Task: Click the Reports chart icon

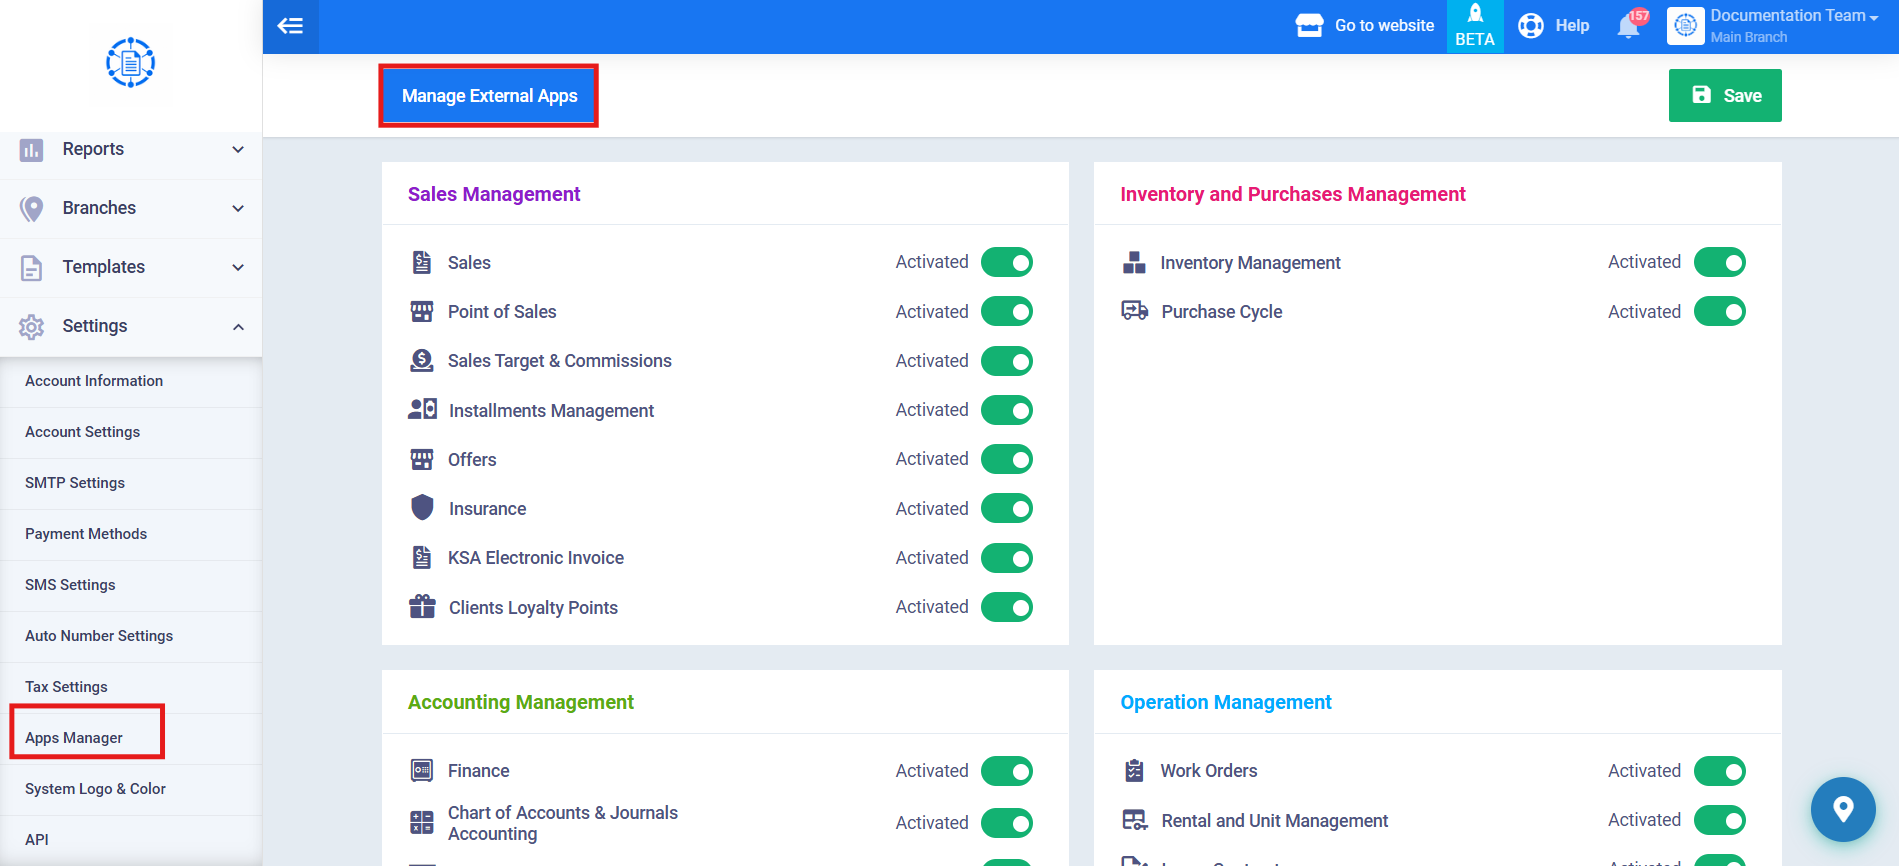Action: pos(32,150)
